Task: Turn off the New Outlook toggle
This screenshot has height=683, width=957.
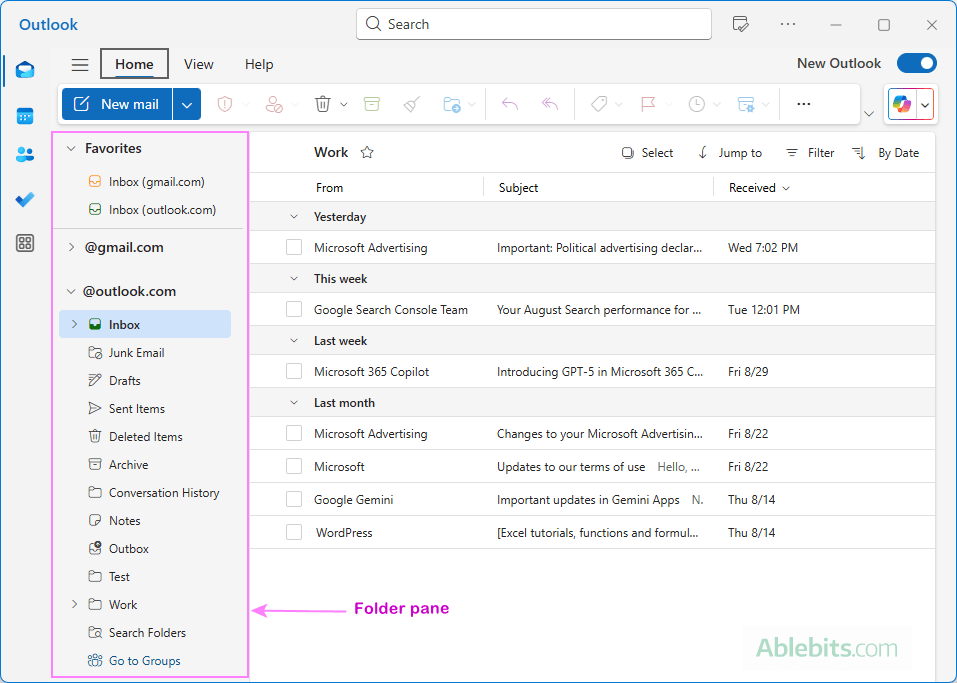Action: 917,63
